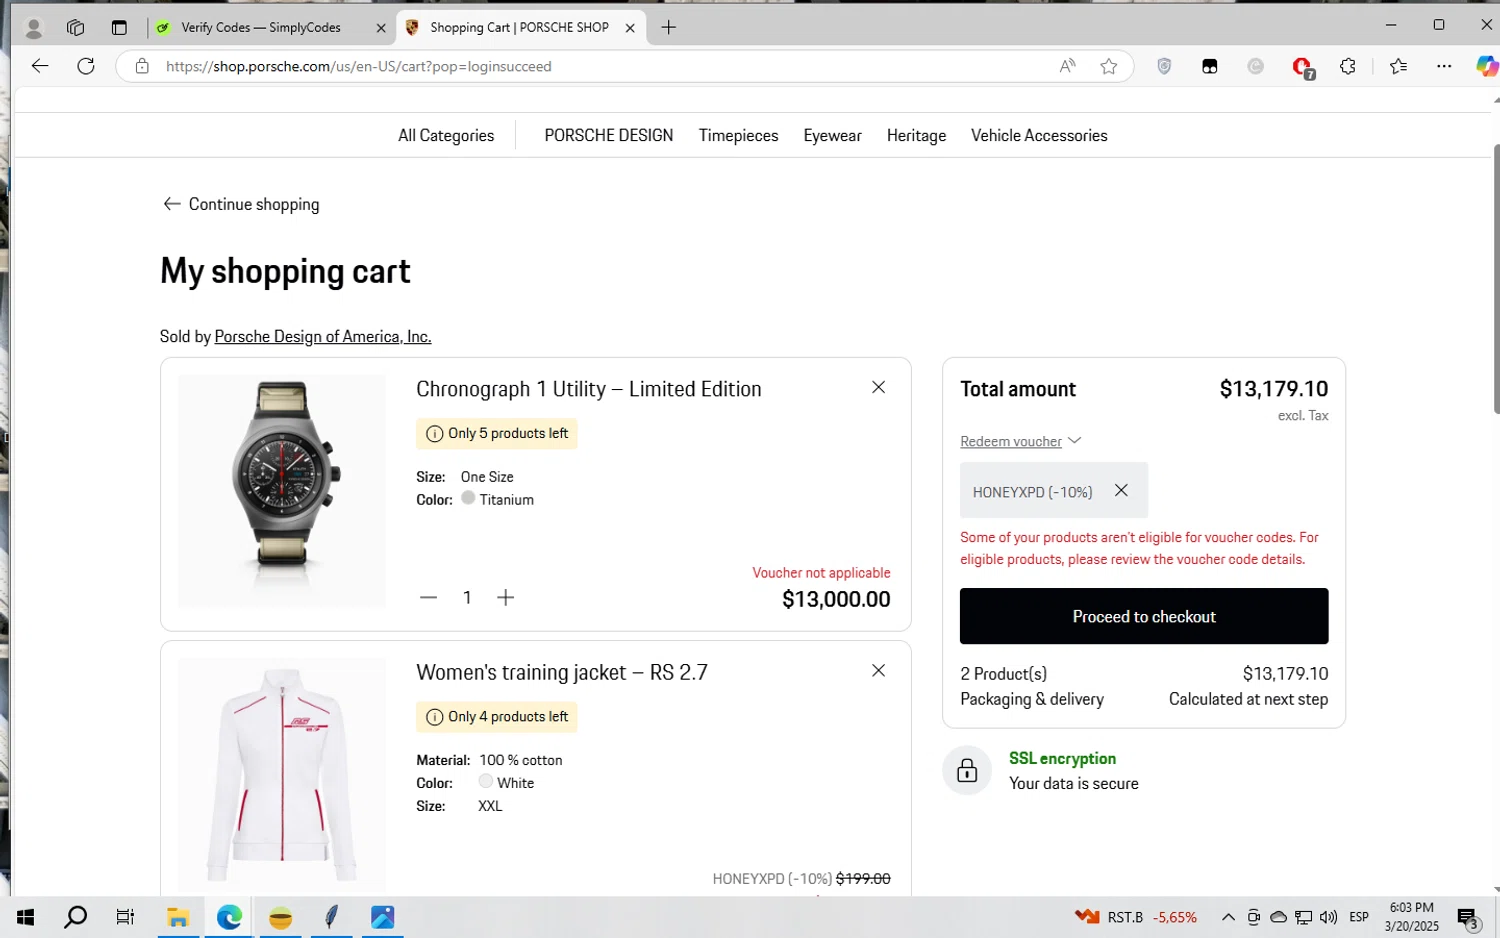Open Women's training jacket – RS 2.7 title

562,672
